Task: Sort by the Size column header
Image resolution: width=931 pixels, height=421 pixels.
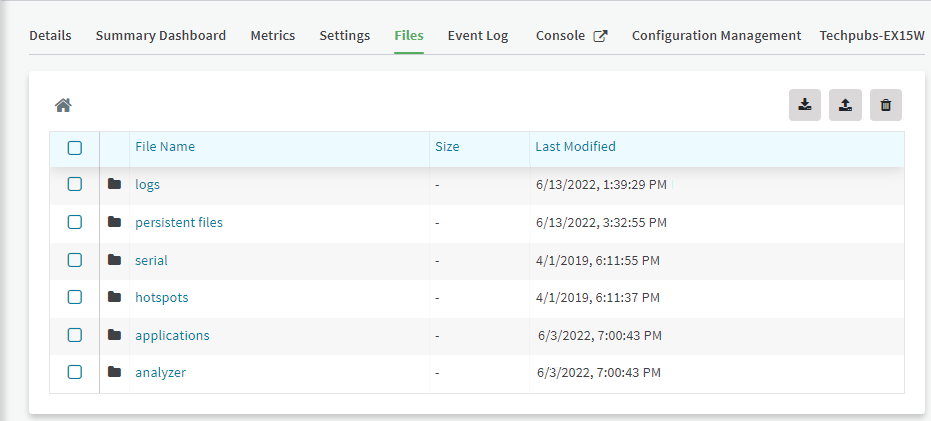Action: tap(447, 146)
